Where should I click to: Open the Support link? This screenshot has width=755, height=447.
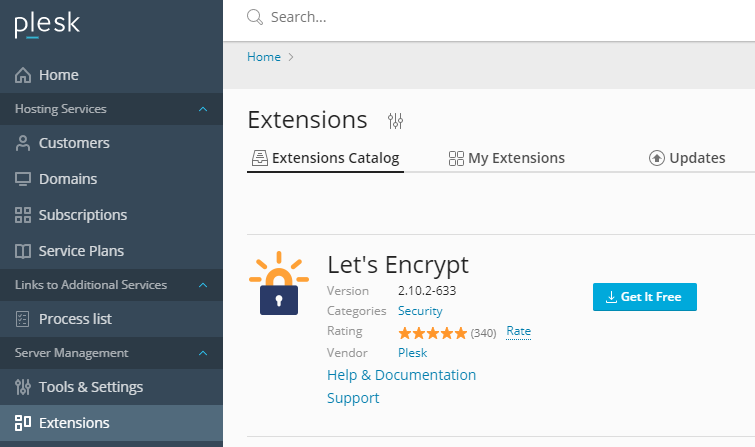pos(353,398)
